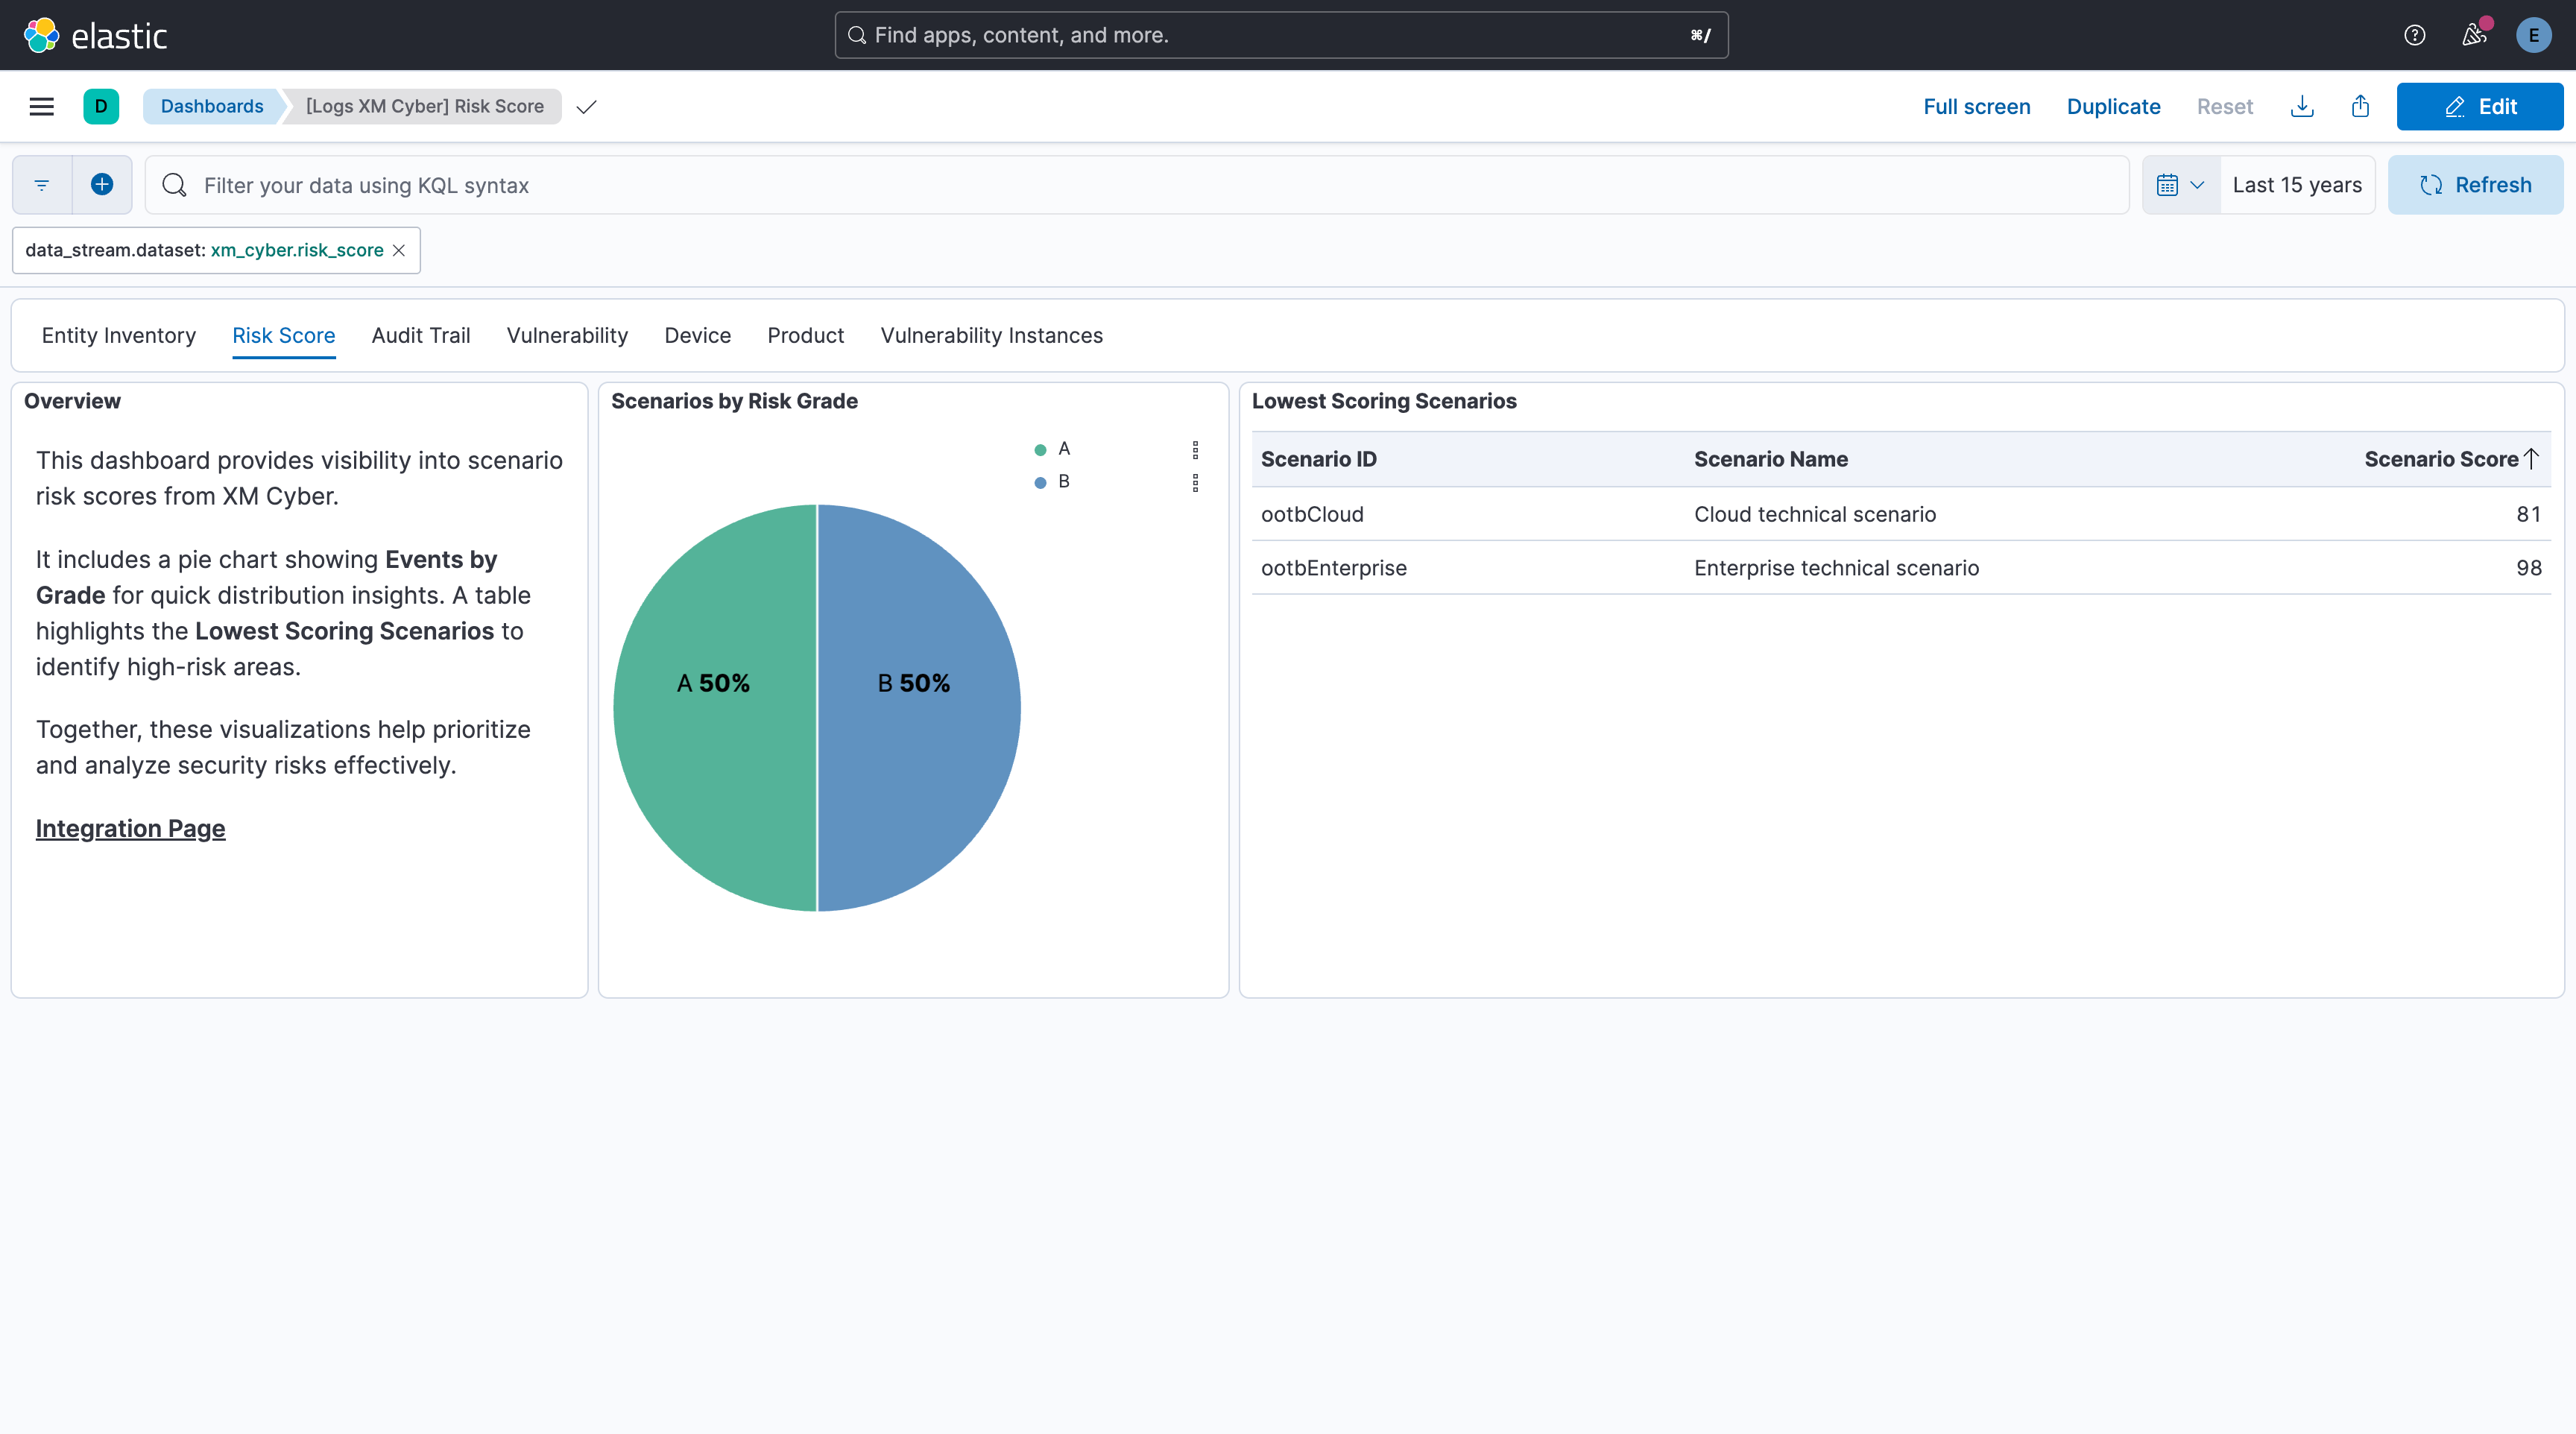Click the saved checkmark badge icon
Image resolution: width=2576 pixels, height=1434 pixels.
click(587, 106)
